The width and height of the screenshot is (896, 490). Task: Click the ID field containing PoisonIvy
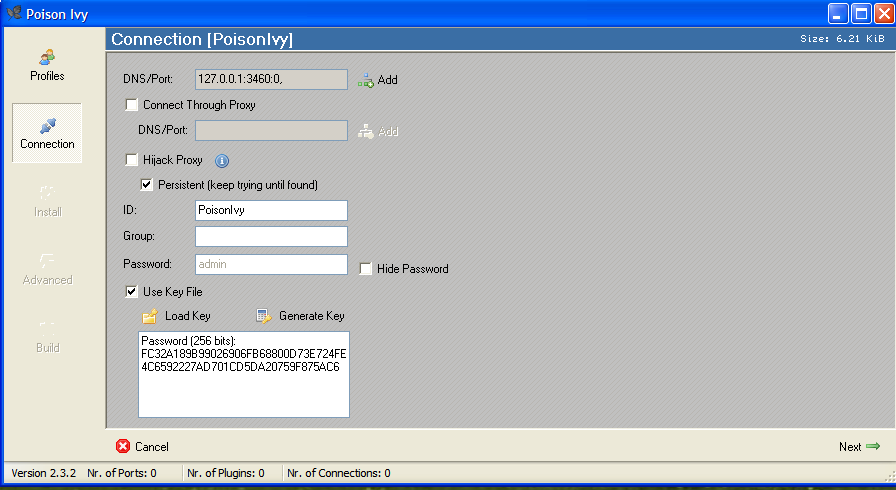[271, 211]
